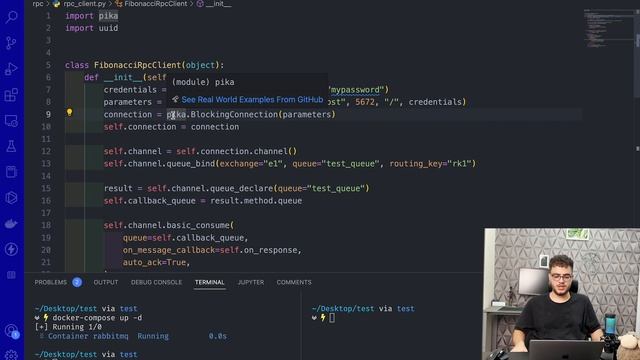Viewport: 640px width, 360px height.
Task: Click the class symbol icon before FibonacciRpcClient
Action: pyautogui.click(x=119, y=4)
